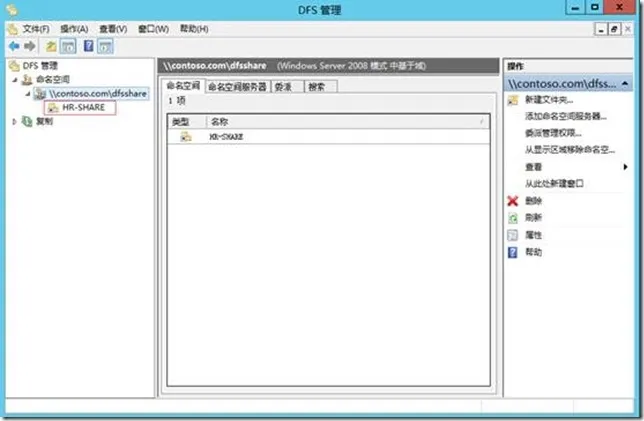Click 从显示区域移除命名空... action

pyautogui.click(x=570, y=150)
